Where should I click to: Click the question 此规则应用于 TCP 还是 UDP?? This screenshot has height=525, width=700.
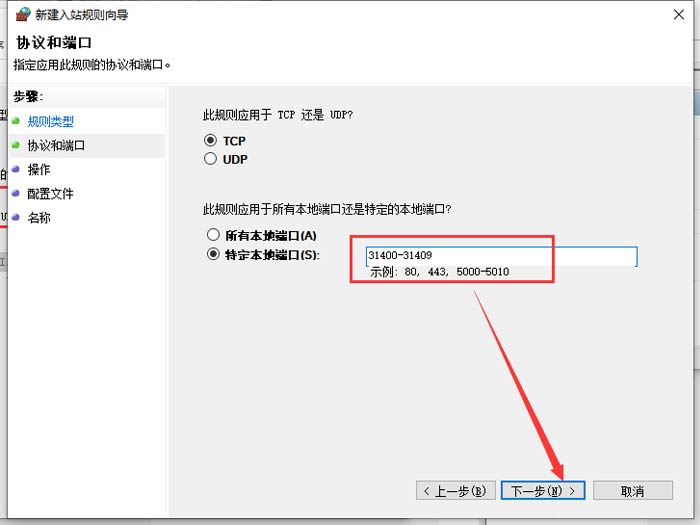click(x=278, y=115)
